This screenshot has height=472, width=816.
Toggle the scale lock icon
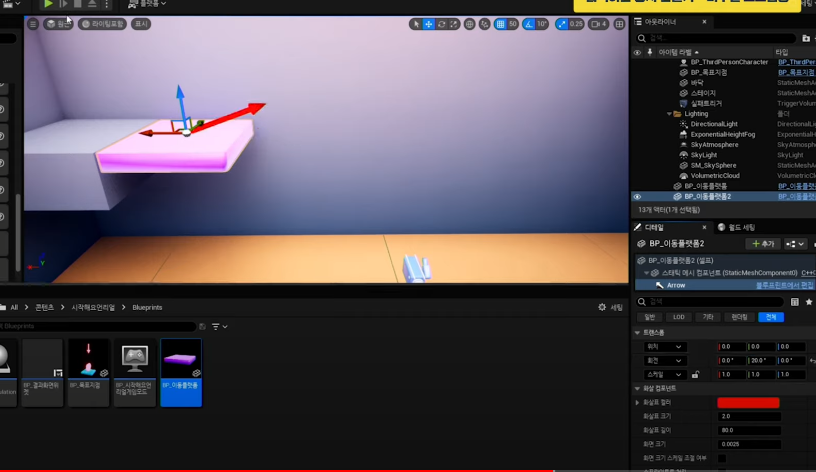(695, 375)
